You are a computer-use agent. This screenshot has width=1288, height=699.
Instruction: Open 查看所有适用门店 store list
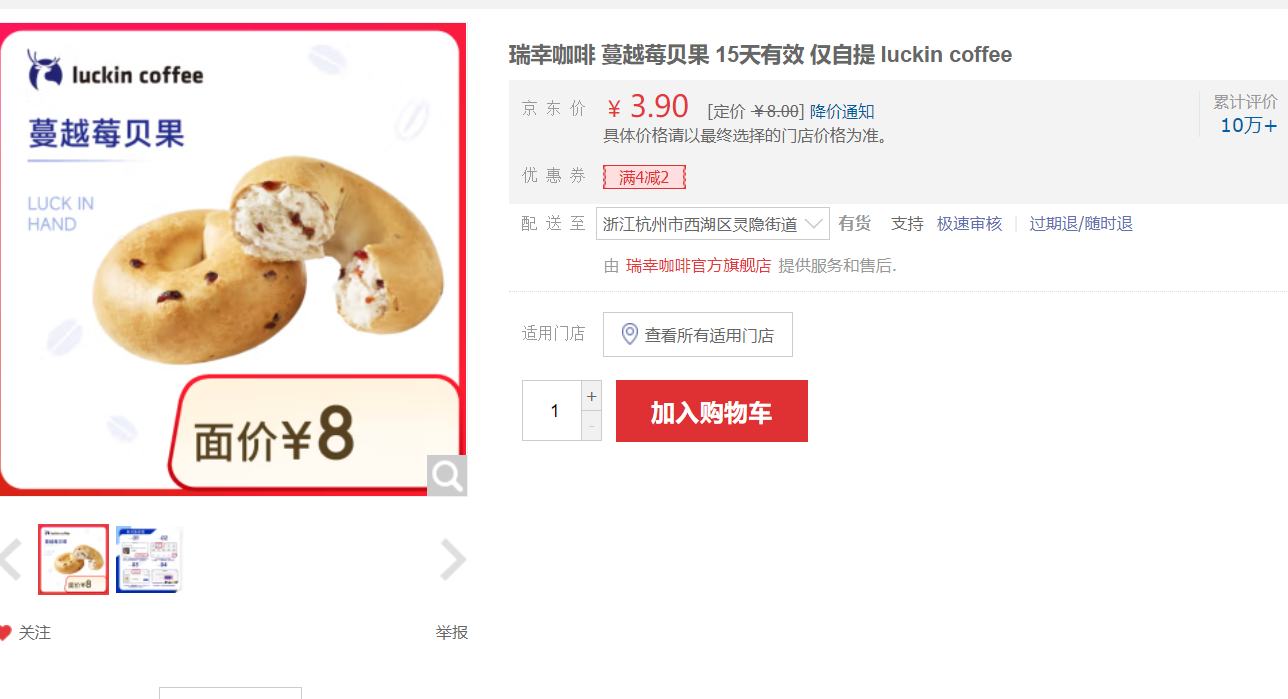pos(698,335)
